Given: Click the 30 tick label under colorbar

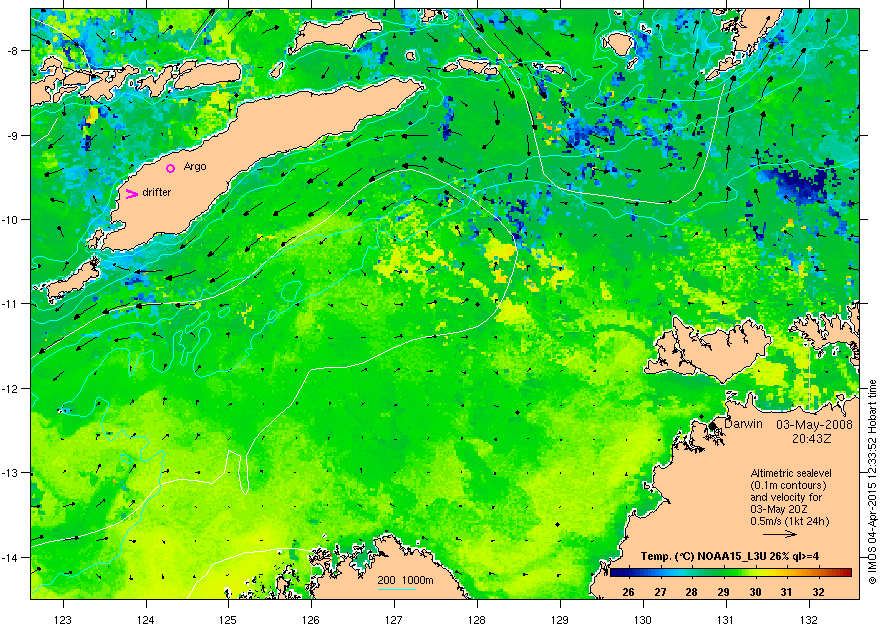Looking at the screenshot, I should pos(755,592).
